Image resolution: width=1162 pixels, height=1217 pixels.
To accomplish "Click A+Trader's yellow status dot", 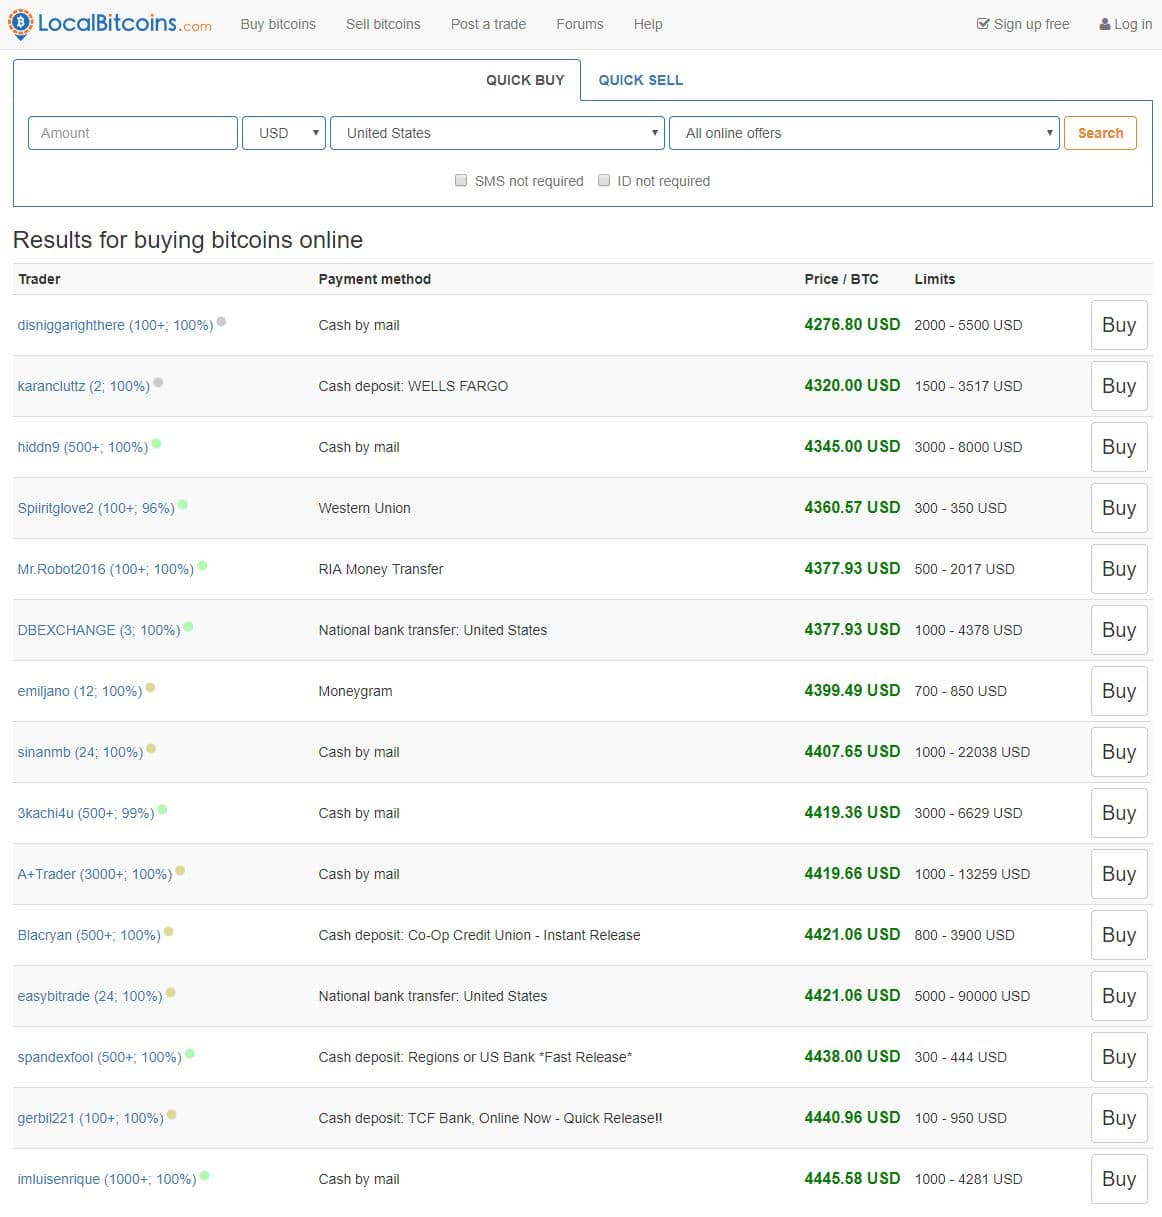I will pyautogui.click(x=180, y=870).
